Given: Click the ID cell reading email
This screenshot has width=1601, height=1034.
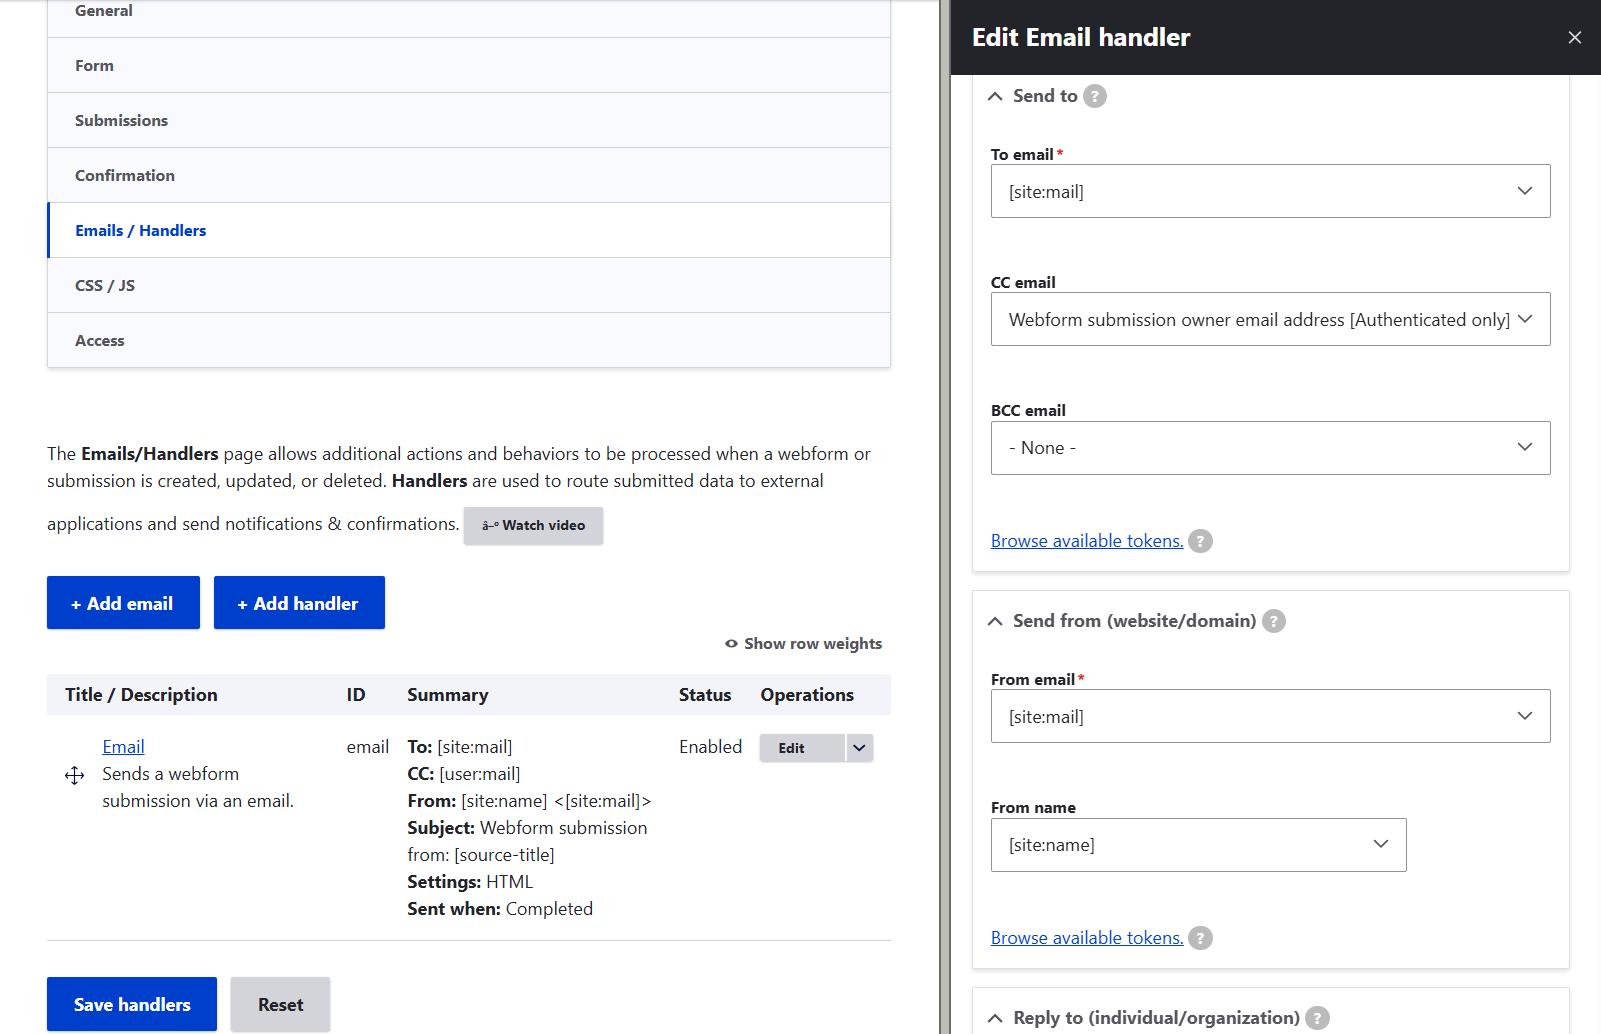Looking at the screenshot, I should coord(368,747).
